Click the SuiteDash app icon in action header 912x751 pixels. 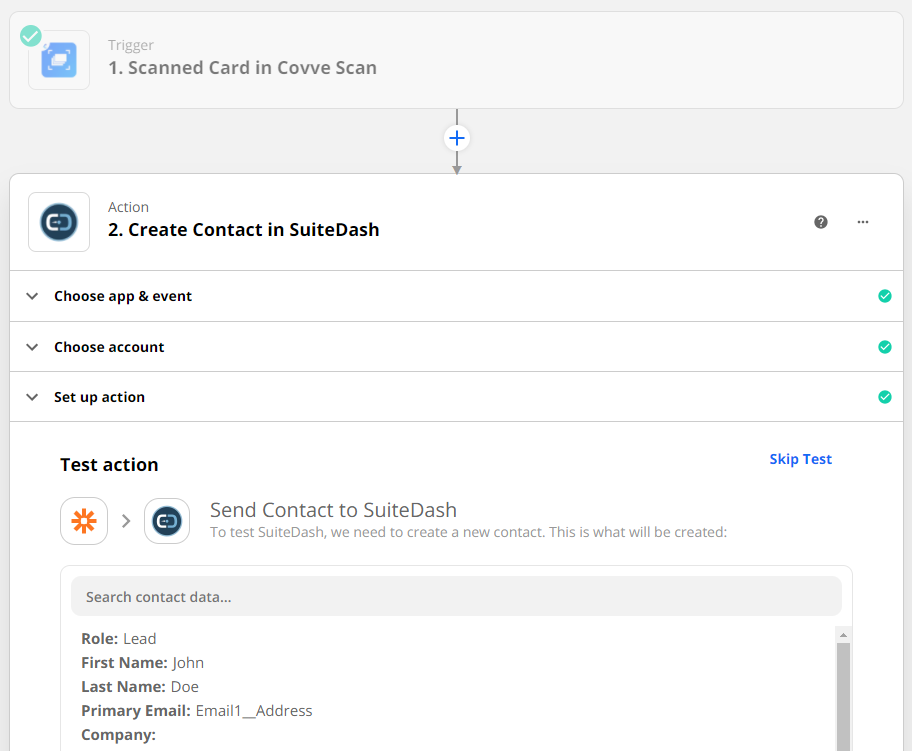click(59, 222)
